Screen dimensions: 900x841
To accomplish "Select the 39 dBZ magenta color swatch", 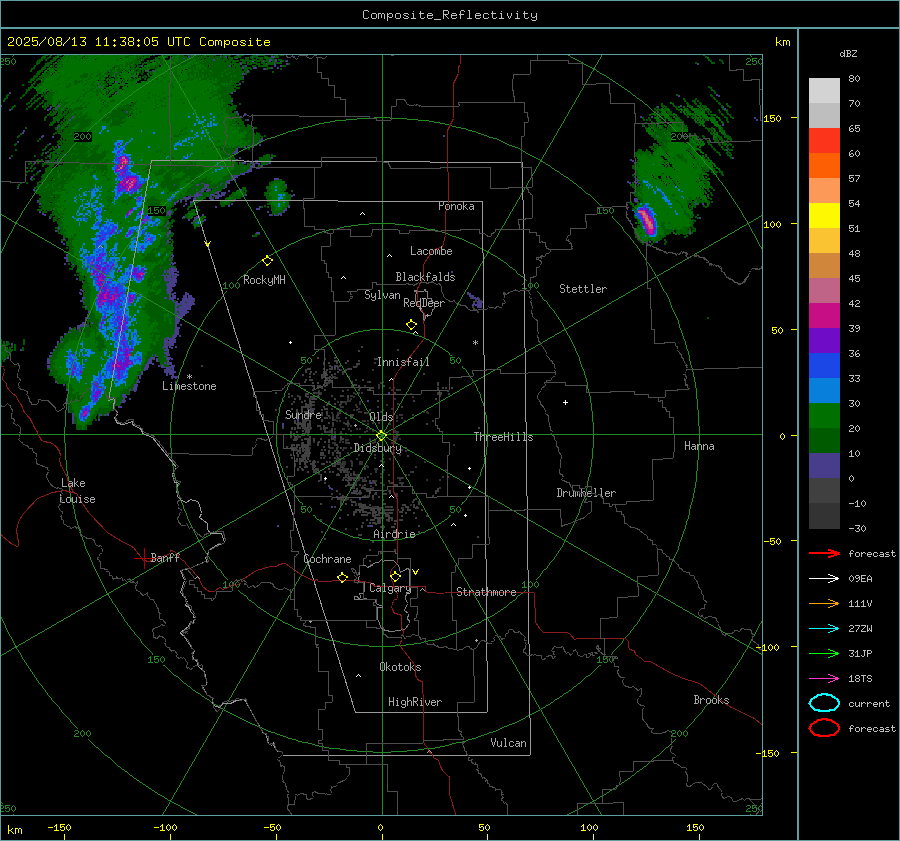I will click(824, 315).
